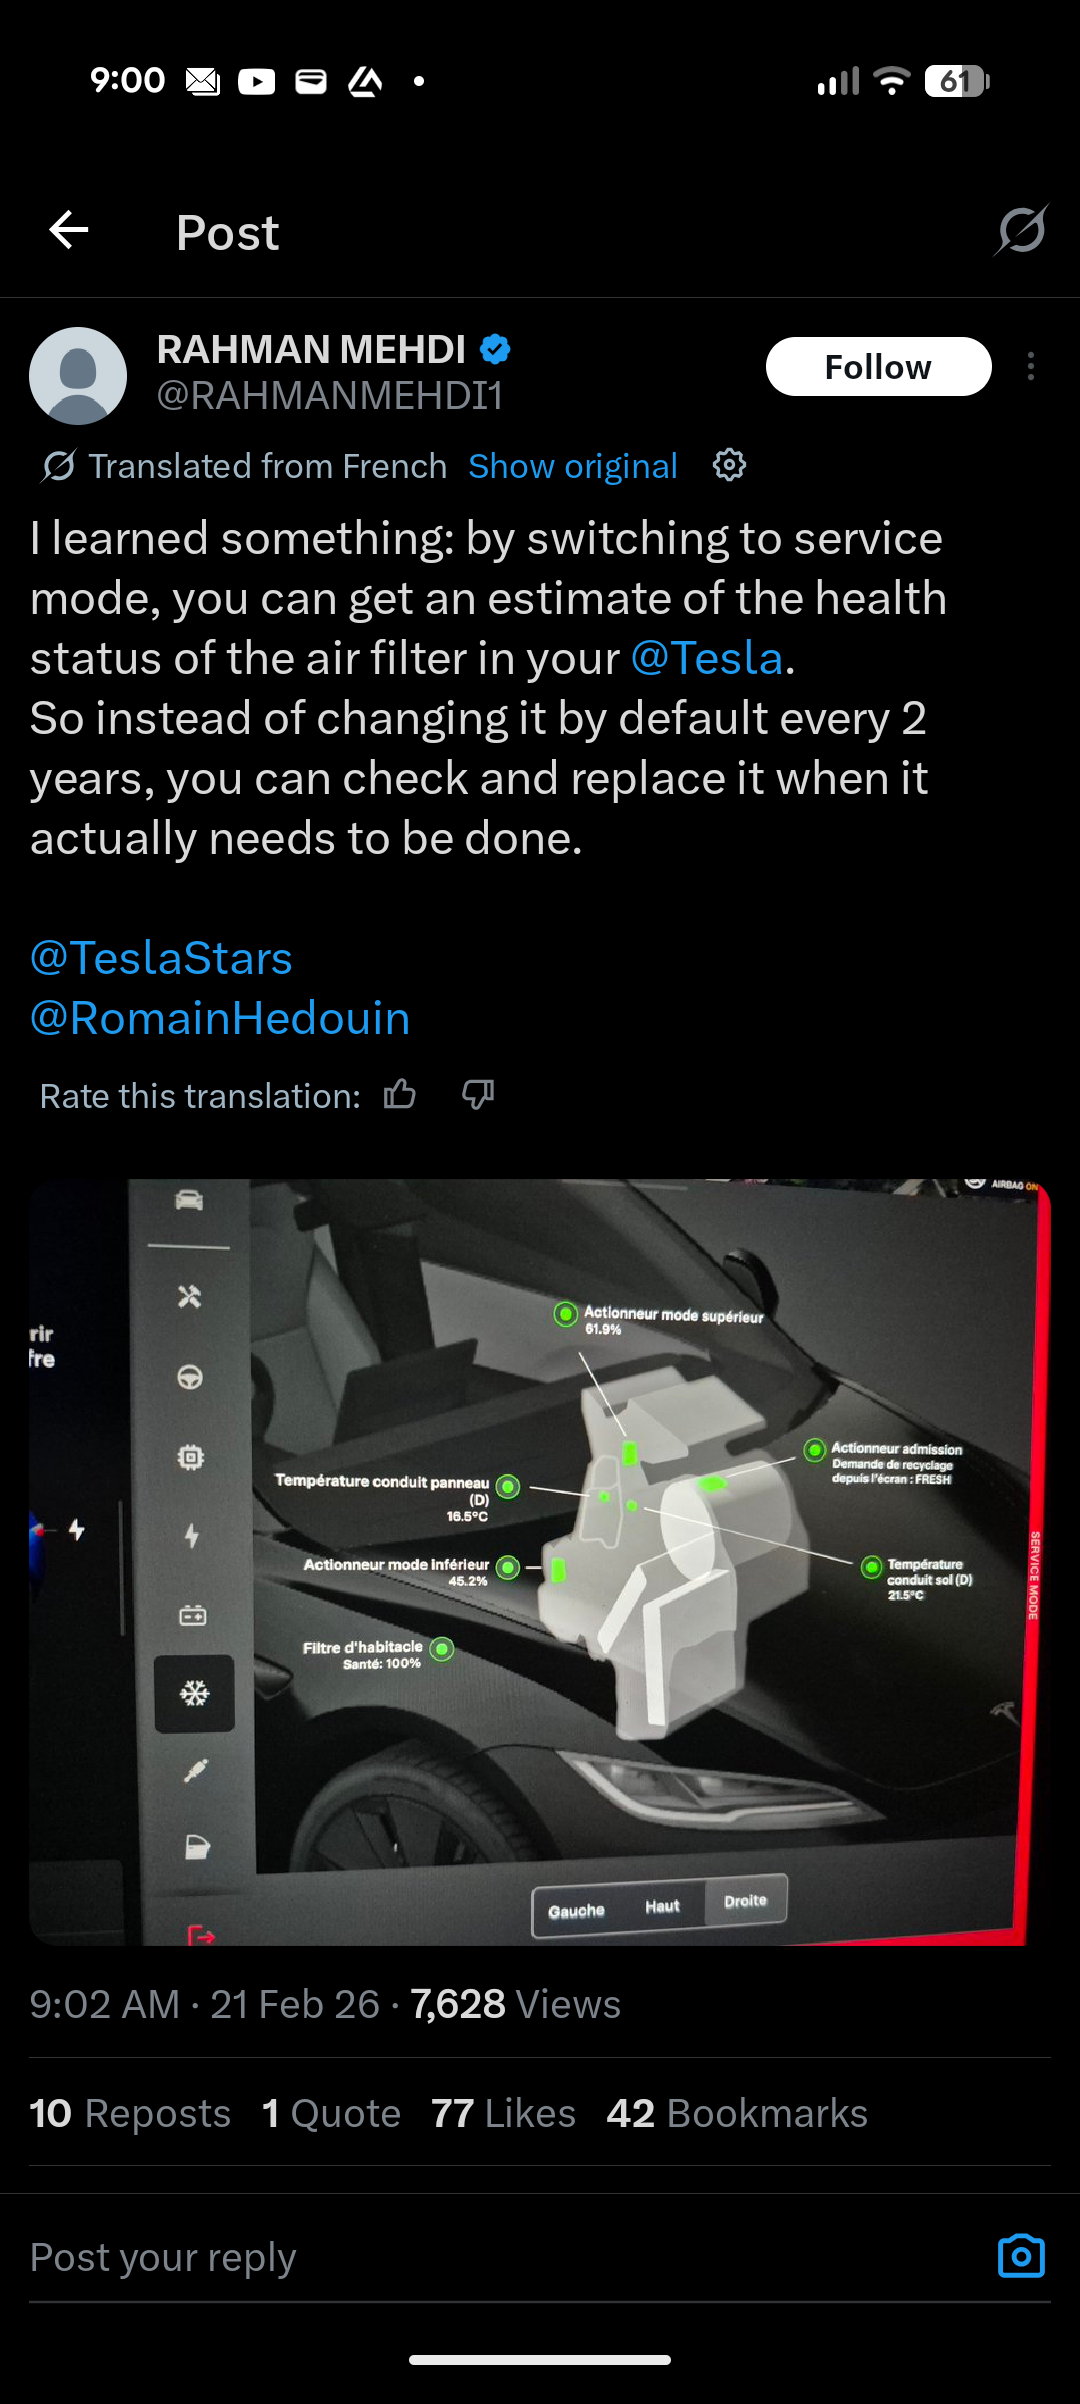
Task: View the 1 Quote list
Action: coord(331,2113)
